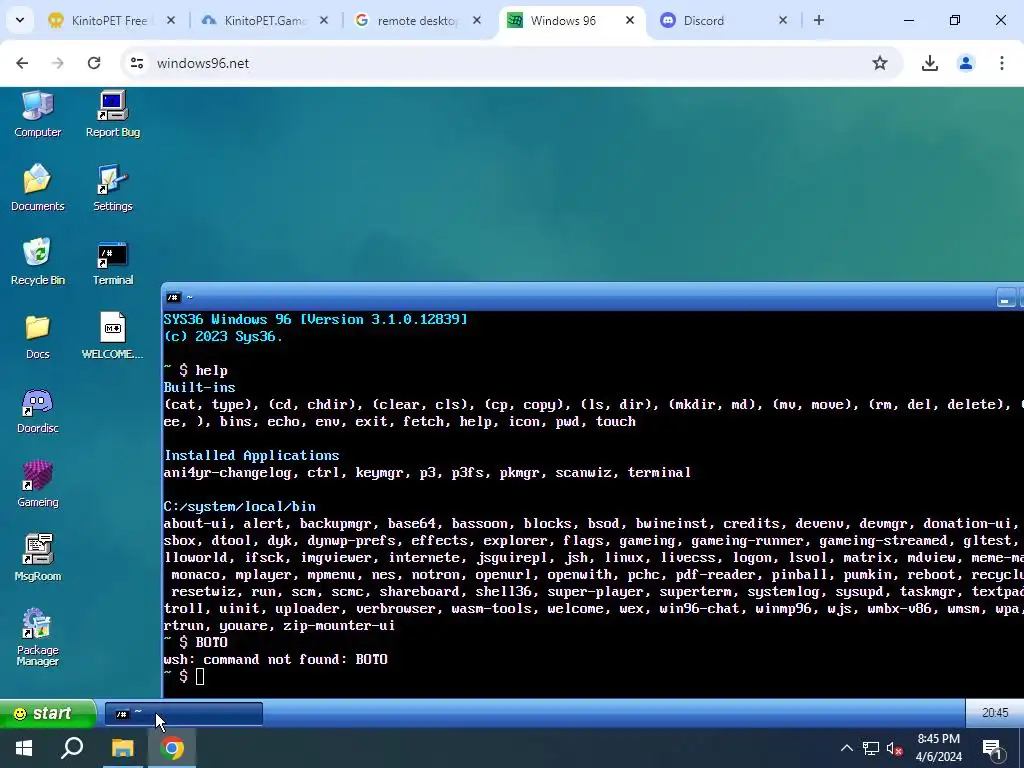1024x768 pixels.
Task: Open the Package Manager shortcut
Action: click(38, 637)
